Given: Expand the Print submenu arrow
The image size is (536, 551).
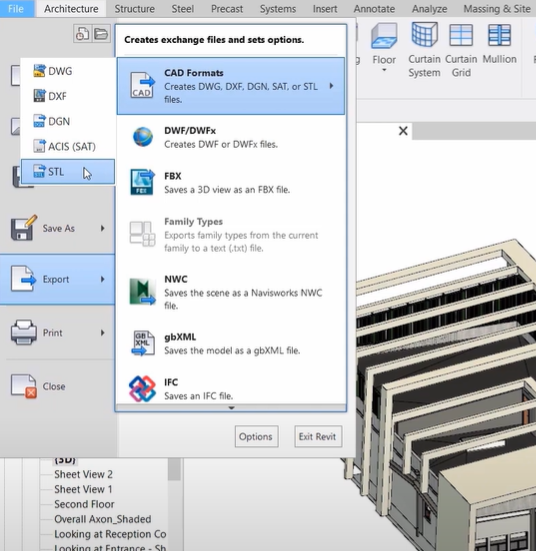Looking at the screenshot, I should point(103,332).
